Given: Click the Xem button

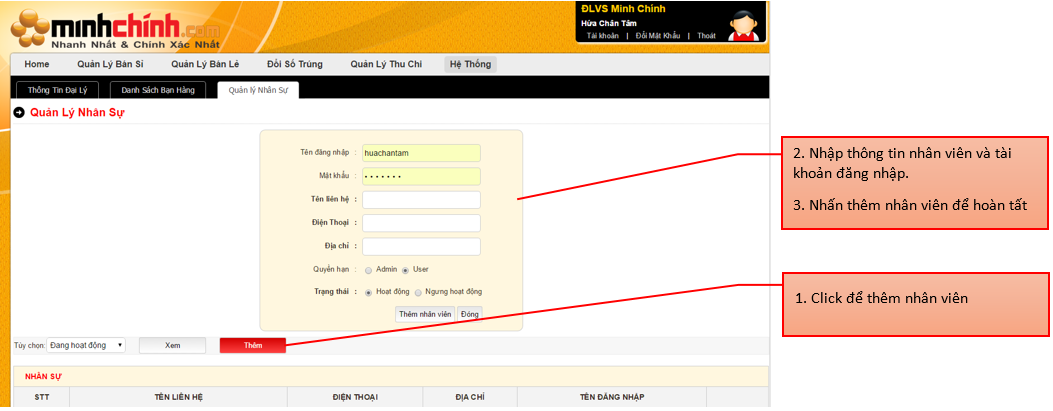Looking at the screenshot, I should [172, 345].
